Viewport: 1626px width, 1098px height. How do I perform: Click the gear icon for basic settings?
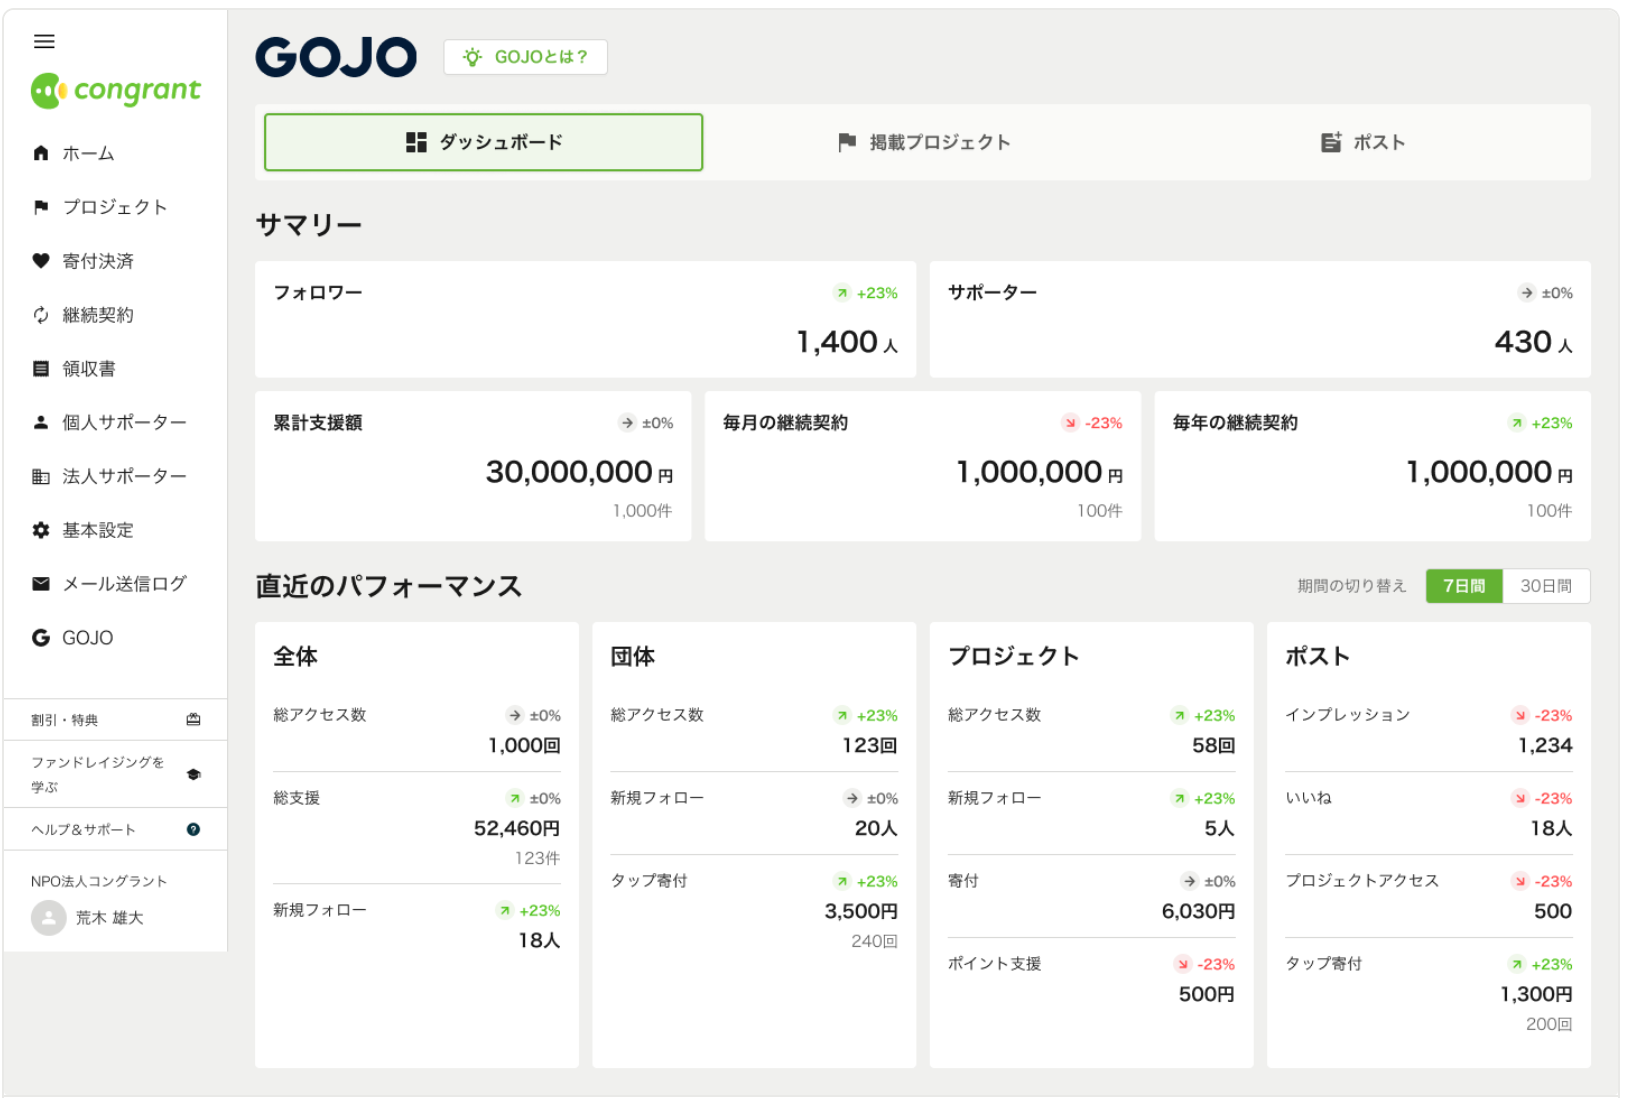(41, 530)
